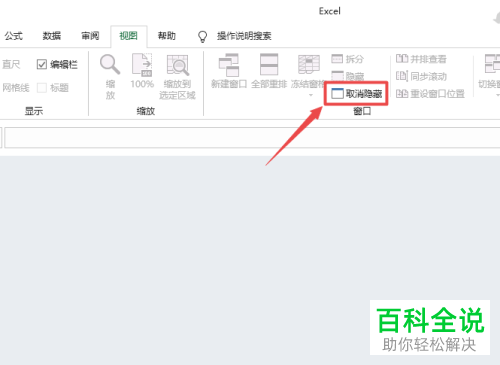Click Zoom to Selection (缩放到选定区域) icon
This screenshot has height=365, width=500.
(x=177, y=65)
